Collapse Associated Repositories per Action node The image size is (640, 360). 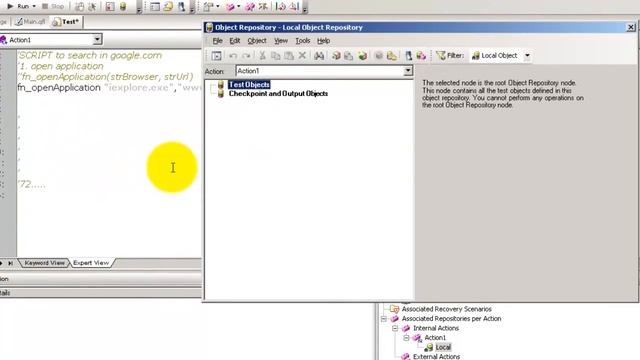click(384, 319)
